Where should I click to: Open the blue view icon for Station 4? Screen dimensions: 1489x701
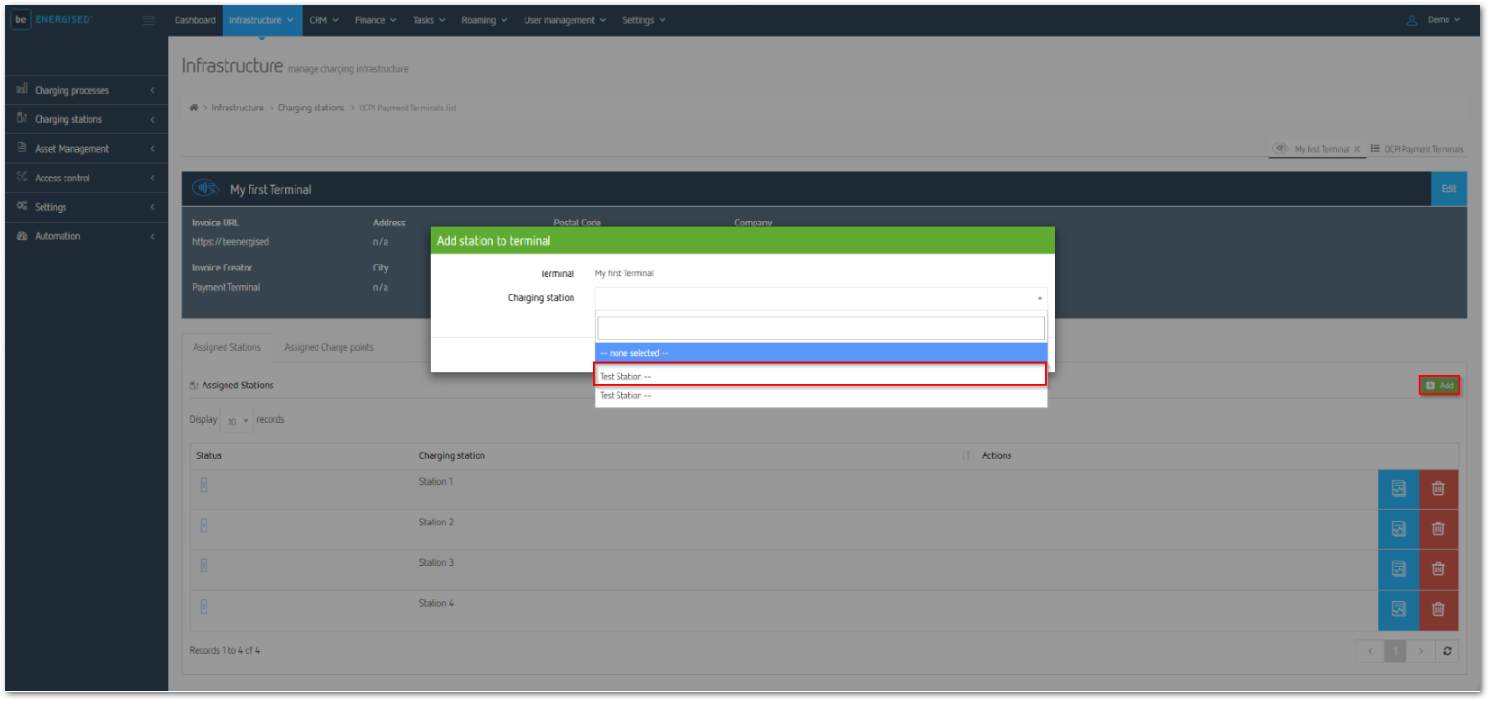(x=1398, y=609)
